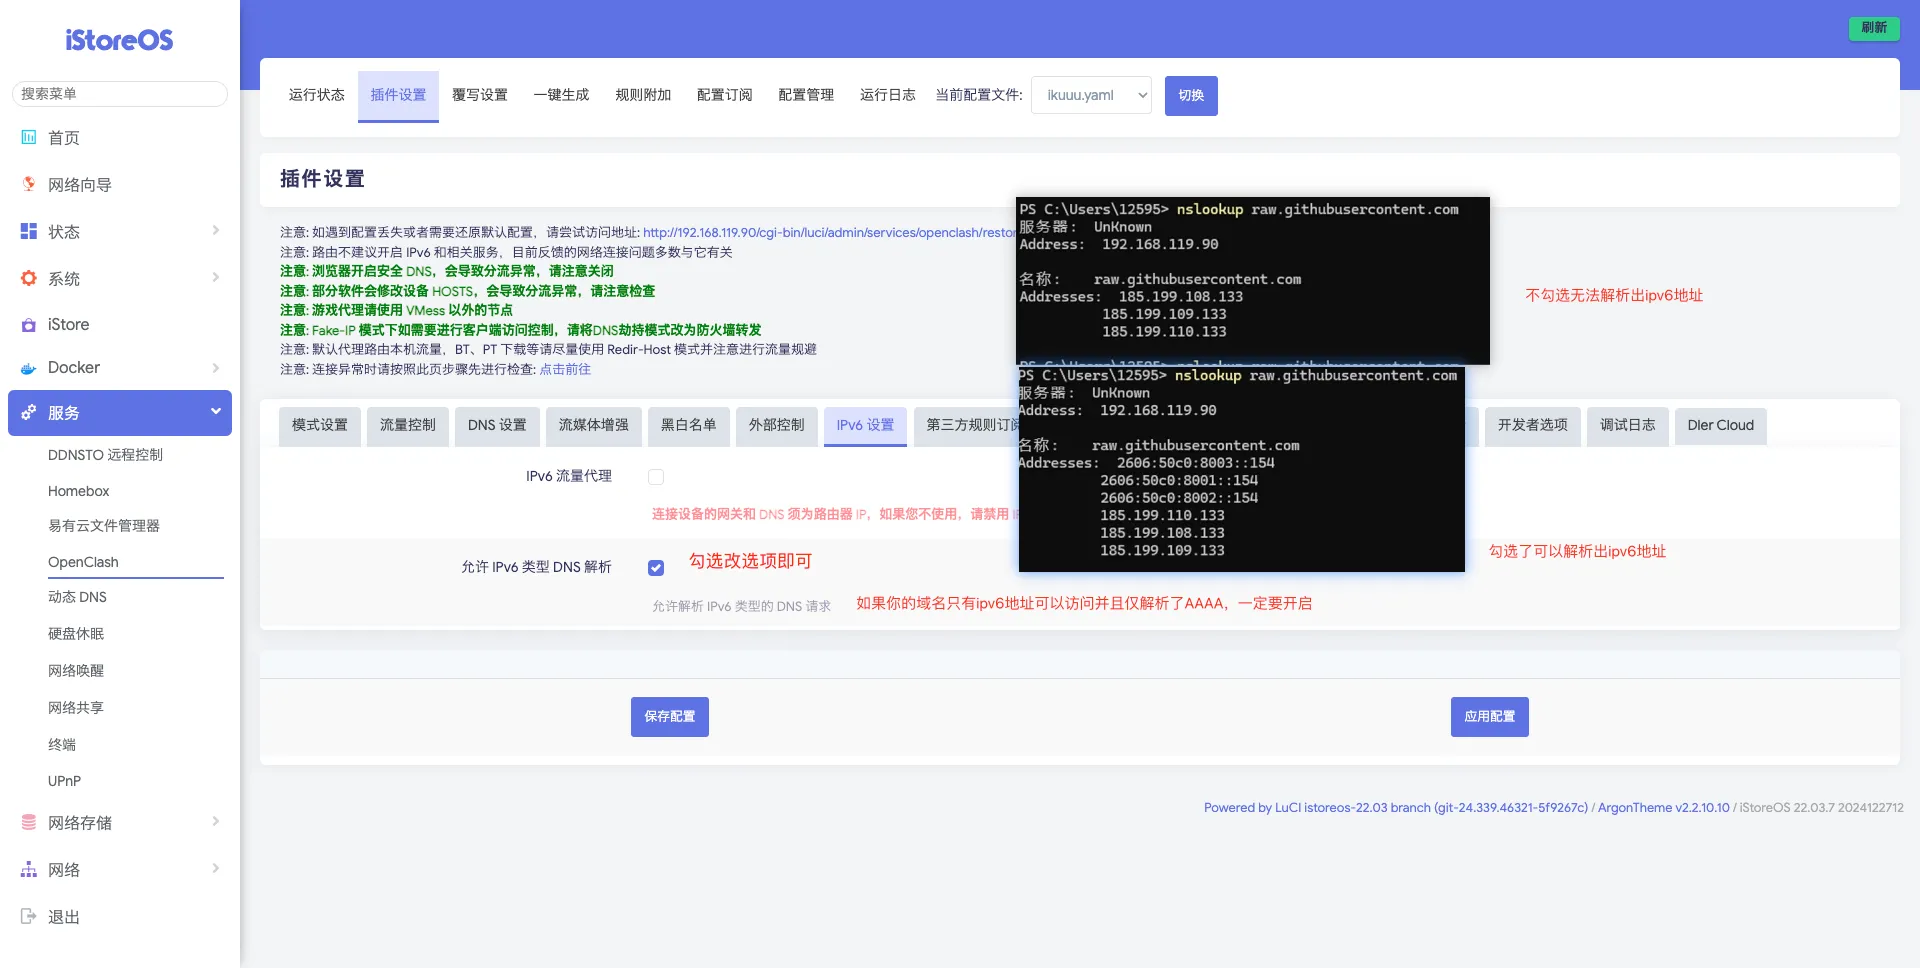Click the home icon beside 首页
Viewport: 1920px width, 968px height.
[x=29, y=138]
